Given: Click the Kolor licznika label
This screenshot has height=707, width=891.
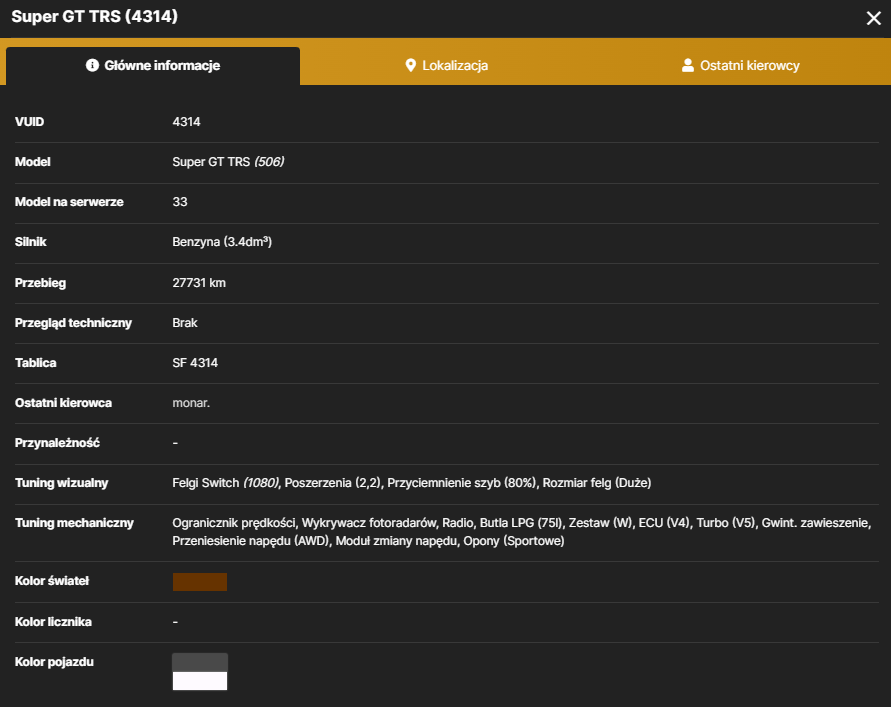Looking at the screenshot, I should [53, 622].
